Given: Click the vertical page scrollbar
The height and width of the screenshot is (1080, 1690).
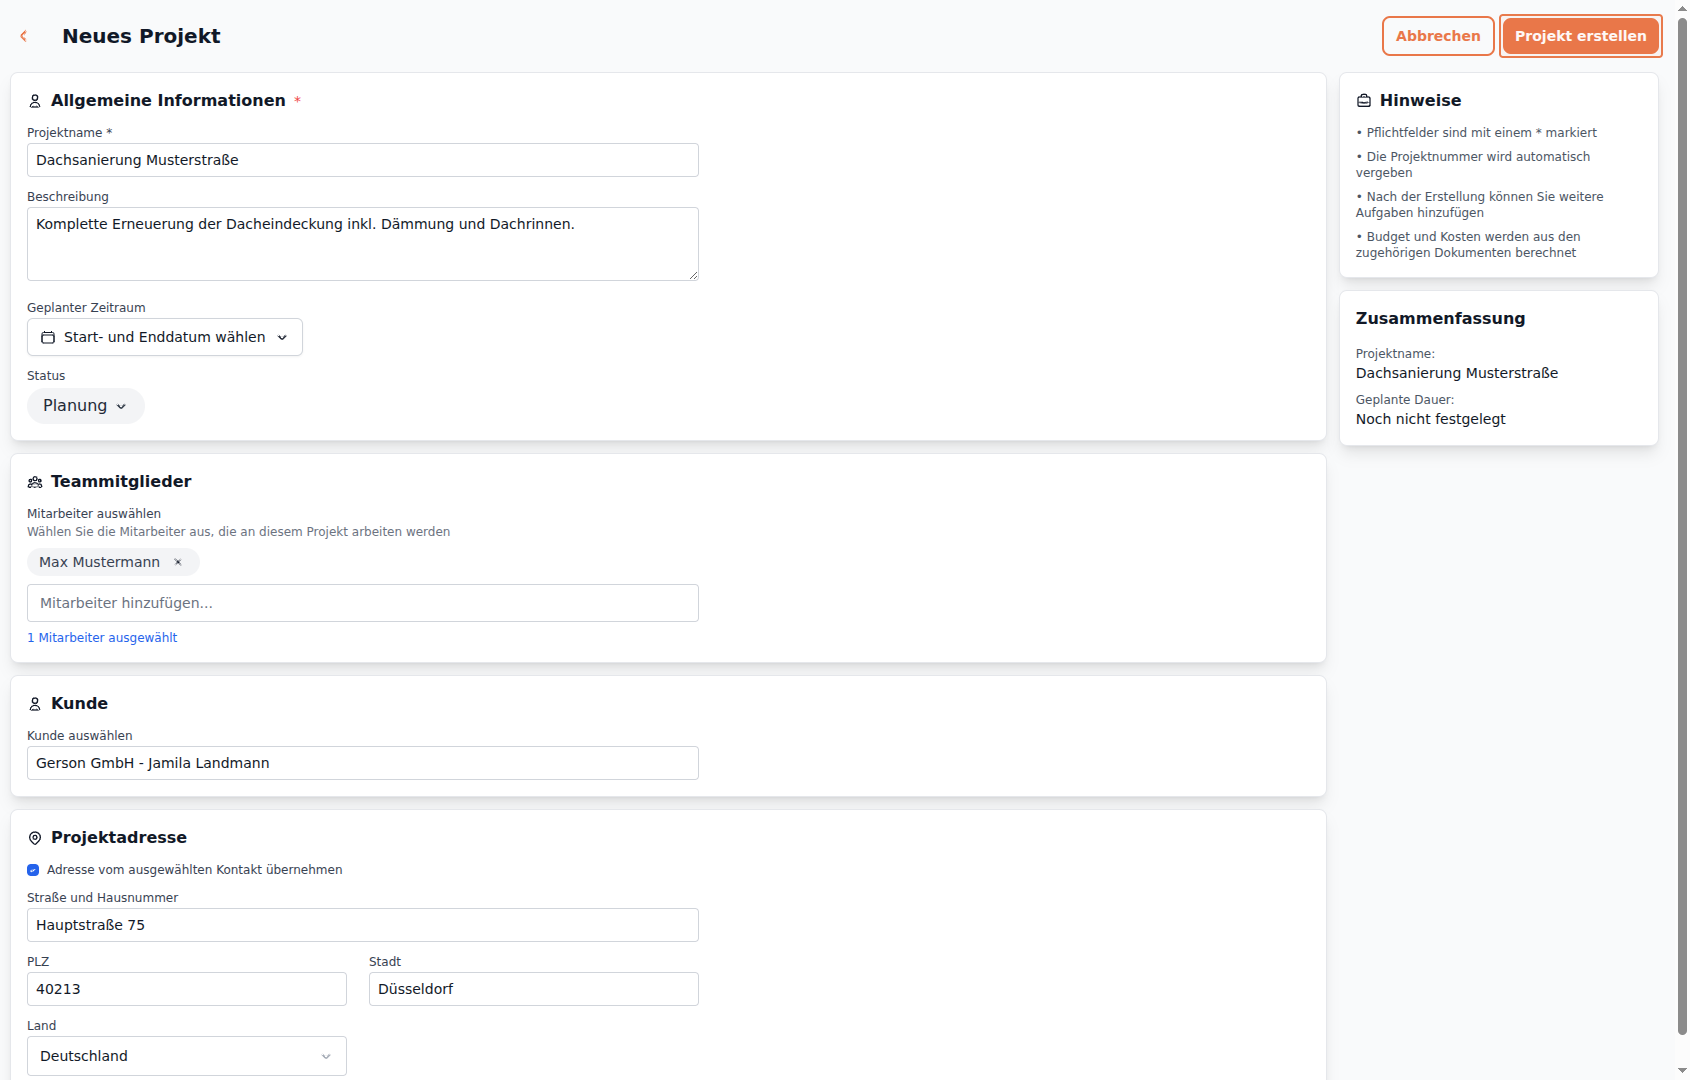Looking at the screenshot, I should click(1682, 520).
